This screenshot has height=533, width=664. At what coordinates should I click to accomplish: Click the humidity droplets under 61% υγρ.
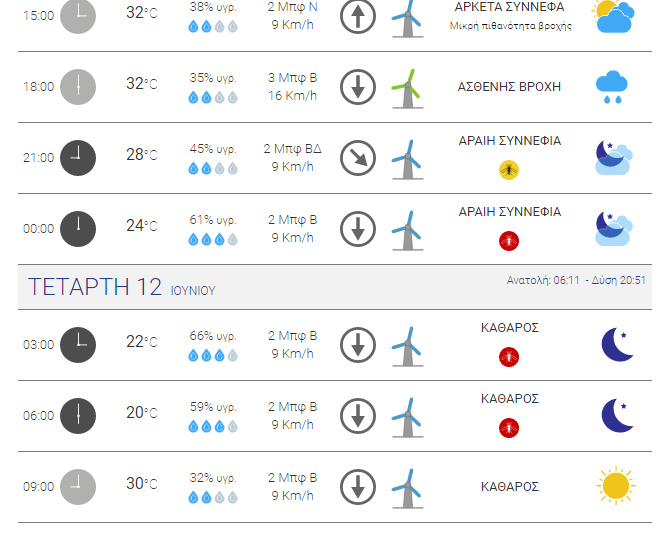213,240
